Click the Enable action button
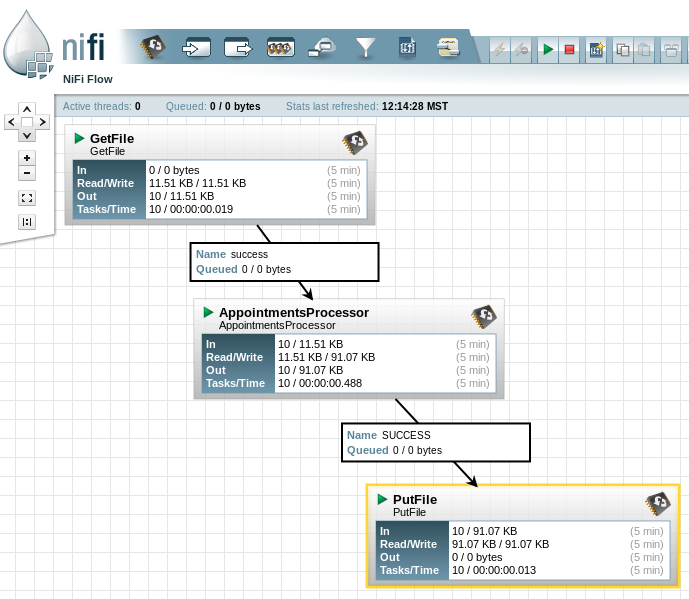This screenshot has height=599, width=689. point(500,49)
